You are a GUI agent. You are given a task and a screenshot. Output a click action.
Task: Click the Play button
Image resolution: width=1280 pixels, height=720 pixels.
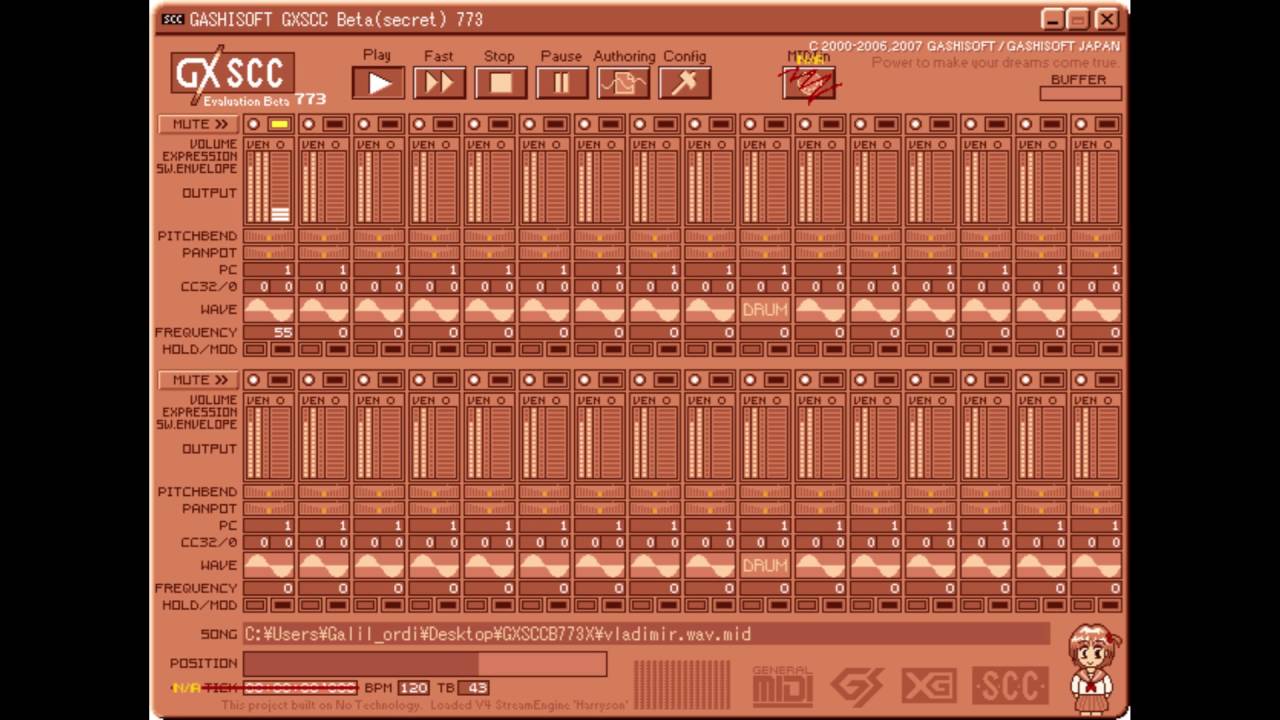(378, 83)
